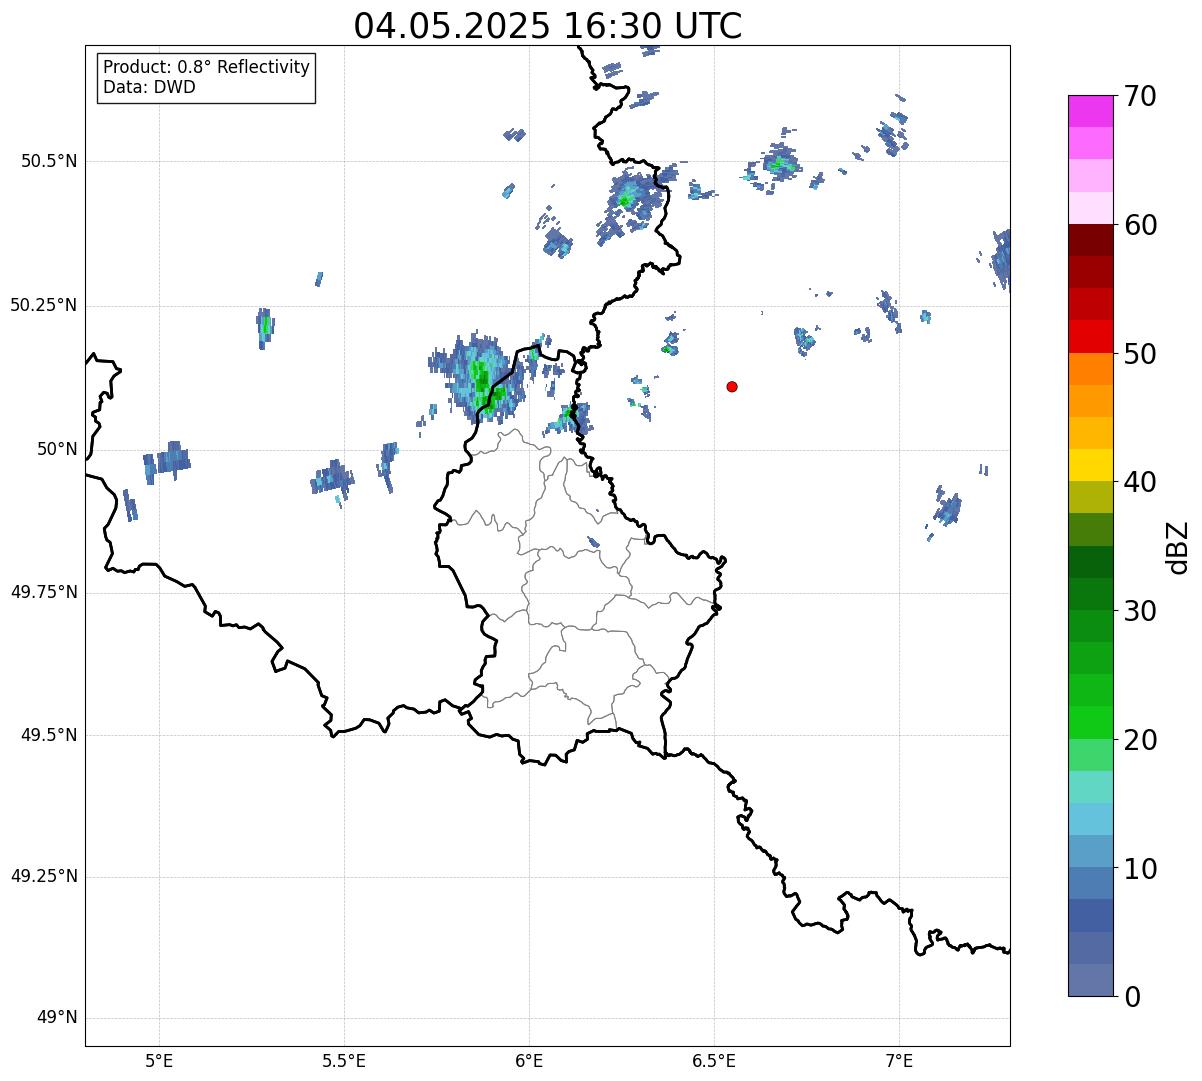Click the 50°N latitude label
Screen dimensions: 1202x1081
point(57,449)
